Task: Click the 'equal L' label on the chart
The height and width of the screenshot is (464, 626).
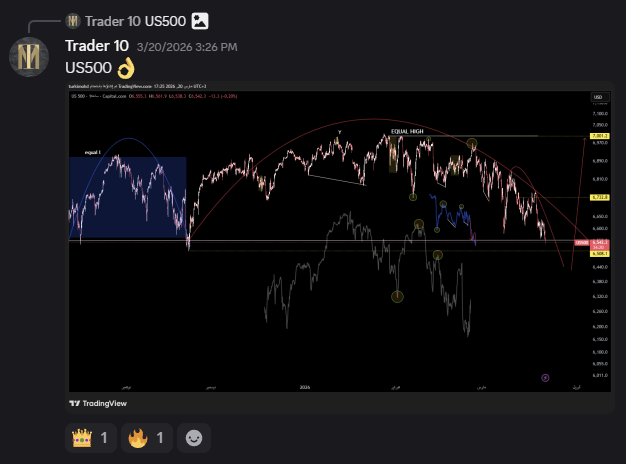Action: coord(93,152)
